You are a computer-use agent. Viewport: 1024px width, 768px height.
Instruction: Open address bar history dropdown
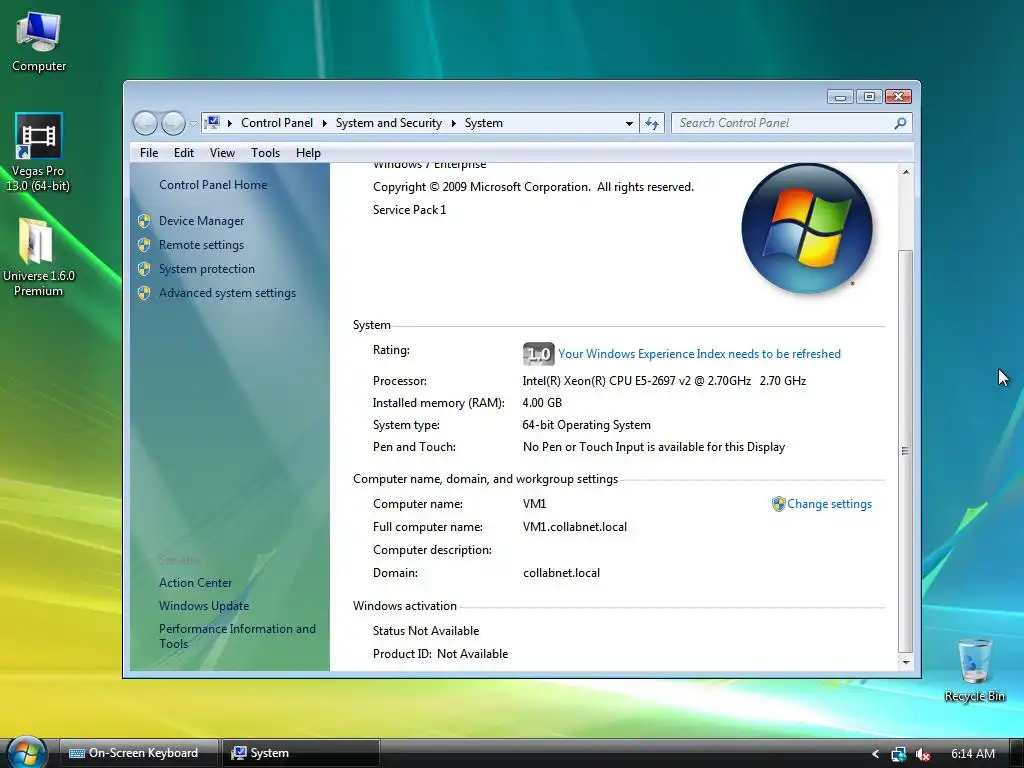coord(629,123)
